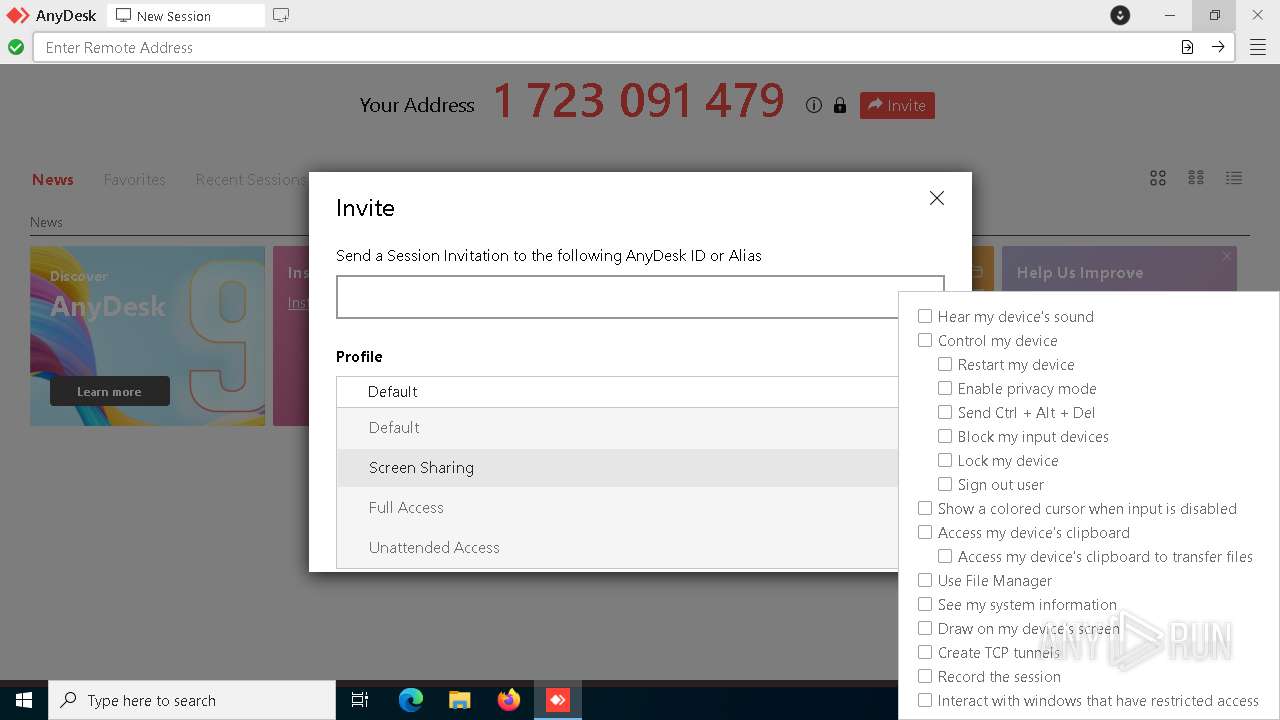Screen dimensions: 1280x720
Task: Open the Profile dropdown showing Default
Action: 617,392
